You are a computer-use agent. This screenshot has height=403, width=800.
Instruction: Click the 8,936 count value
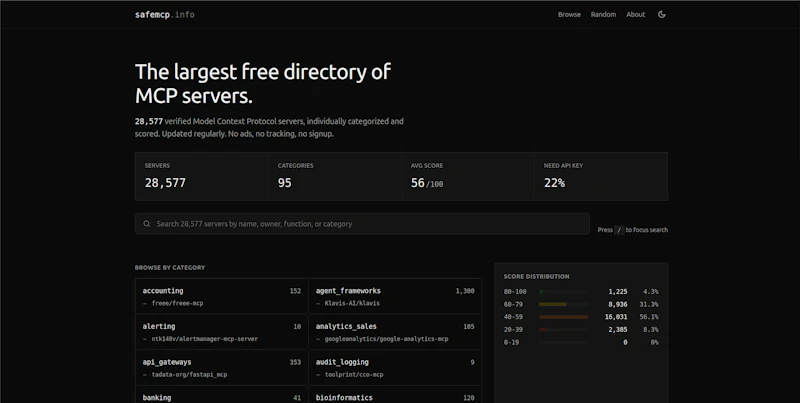click(x=617, y=305)
